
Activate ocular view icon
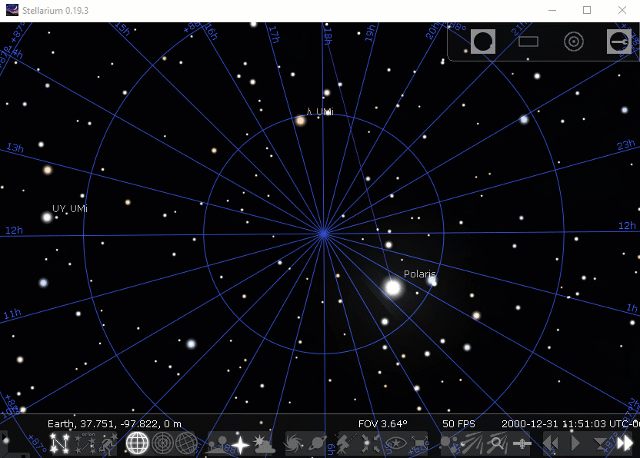[483, 41]
